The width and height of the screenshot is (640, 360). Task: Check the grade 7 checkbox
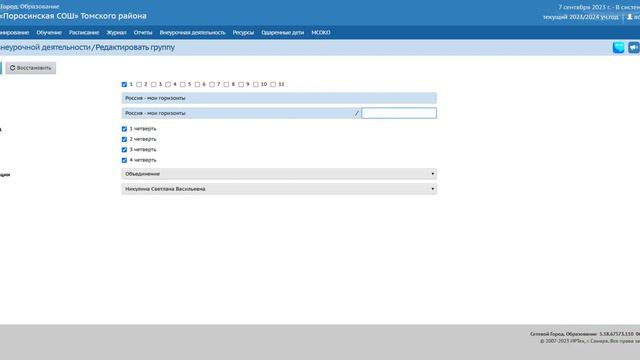tap(212, 84)
